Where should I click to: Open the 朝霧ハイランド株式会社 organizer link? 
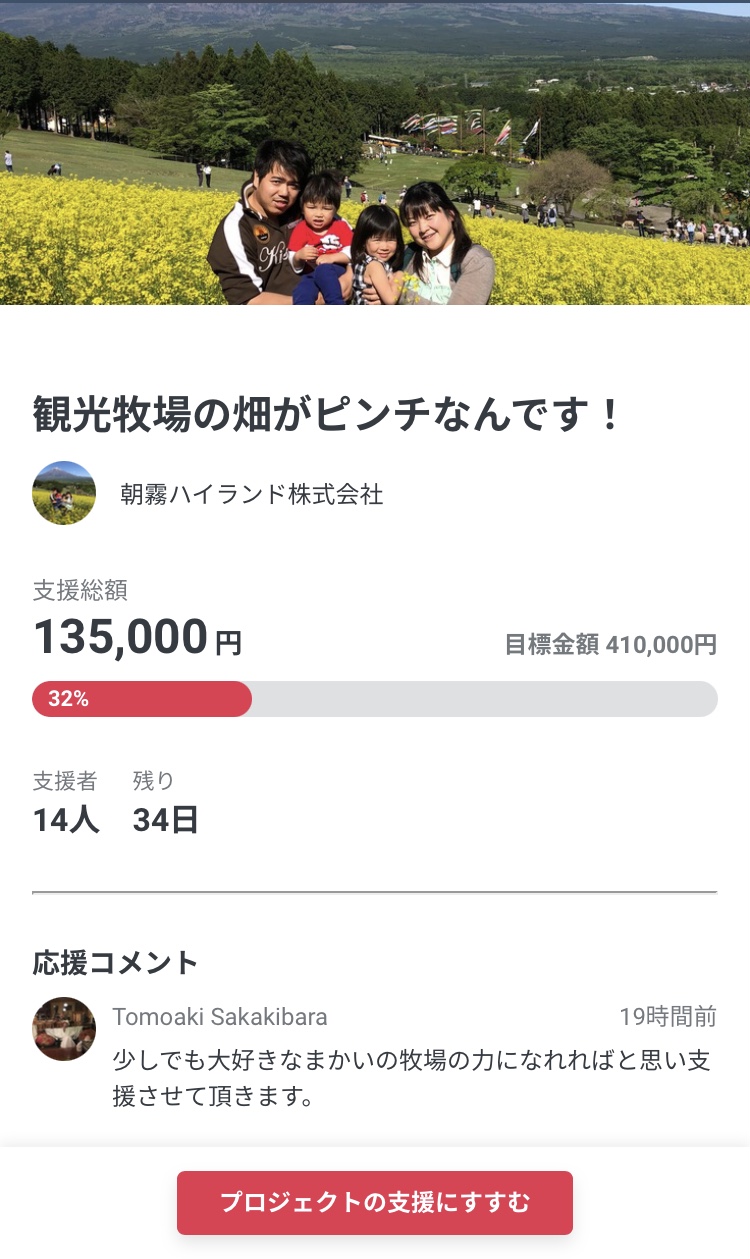pos(251,494)
